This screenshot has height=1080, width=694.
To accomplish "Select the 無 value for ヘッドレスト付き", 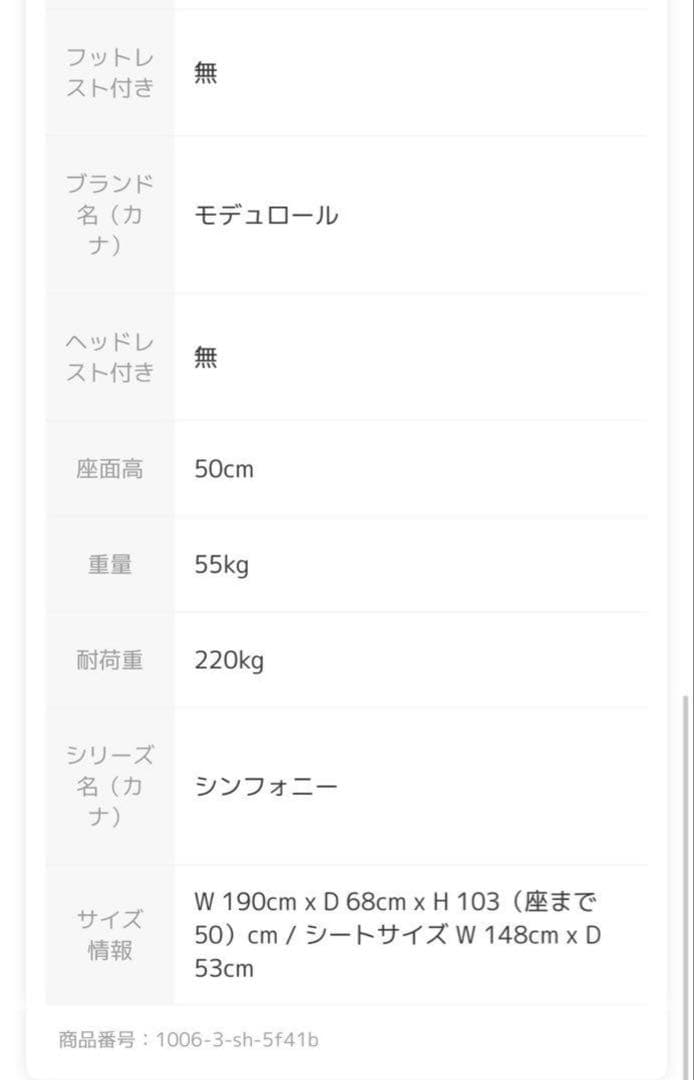I will click(205, 357).
